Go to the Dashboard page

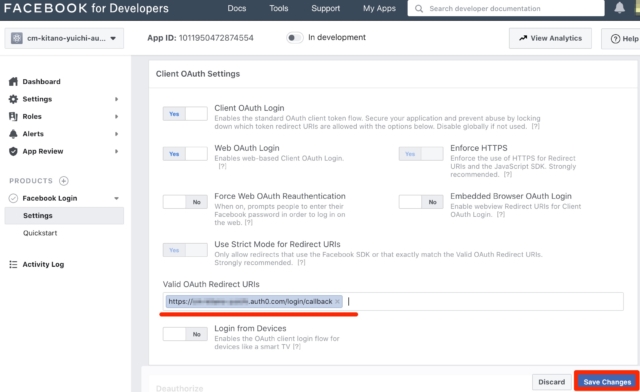41,82
